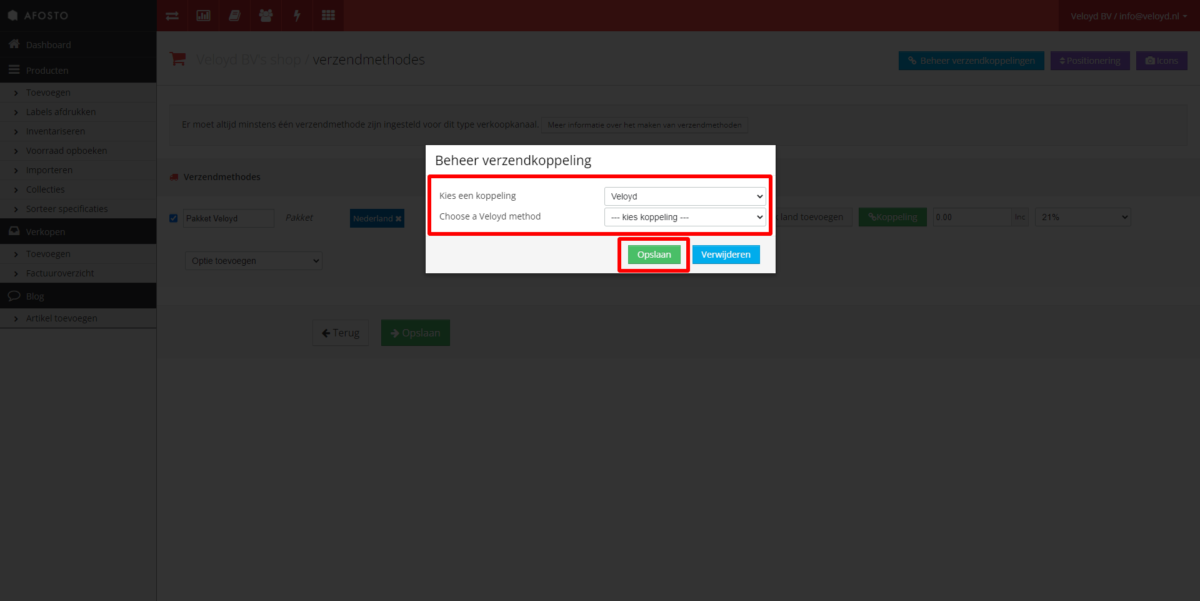Open the apps grid icon in top bar

pos(327,15)
